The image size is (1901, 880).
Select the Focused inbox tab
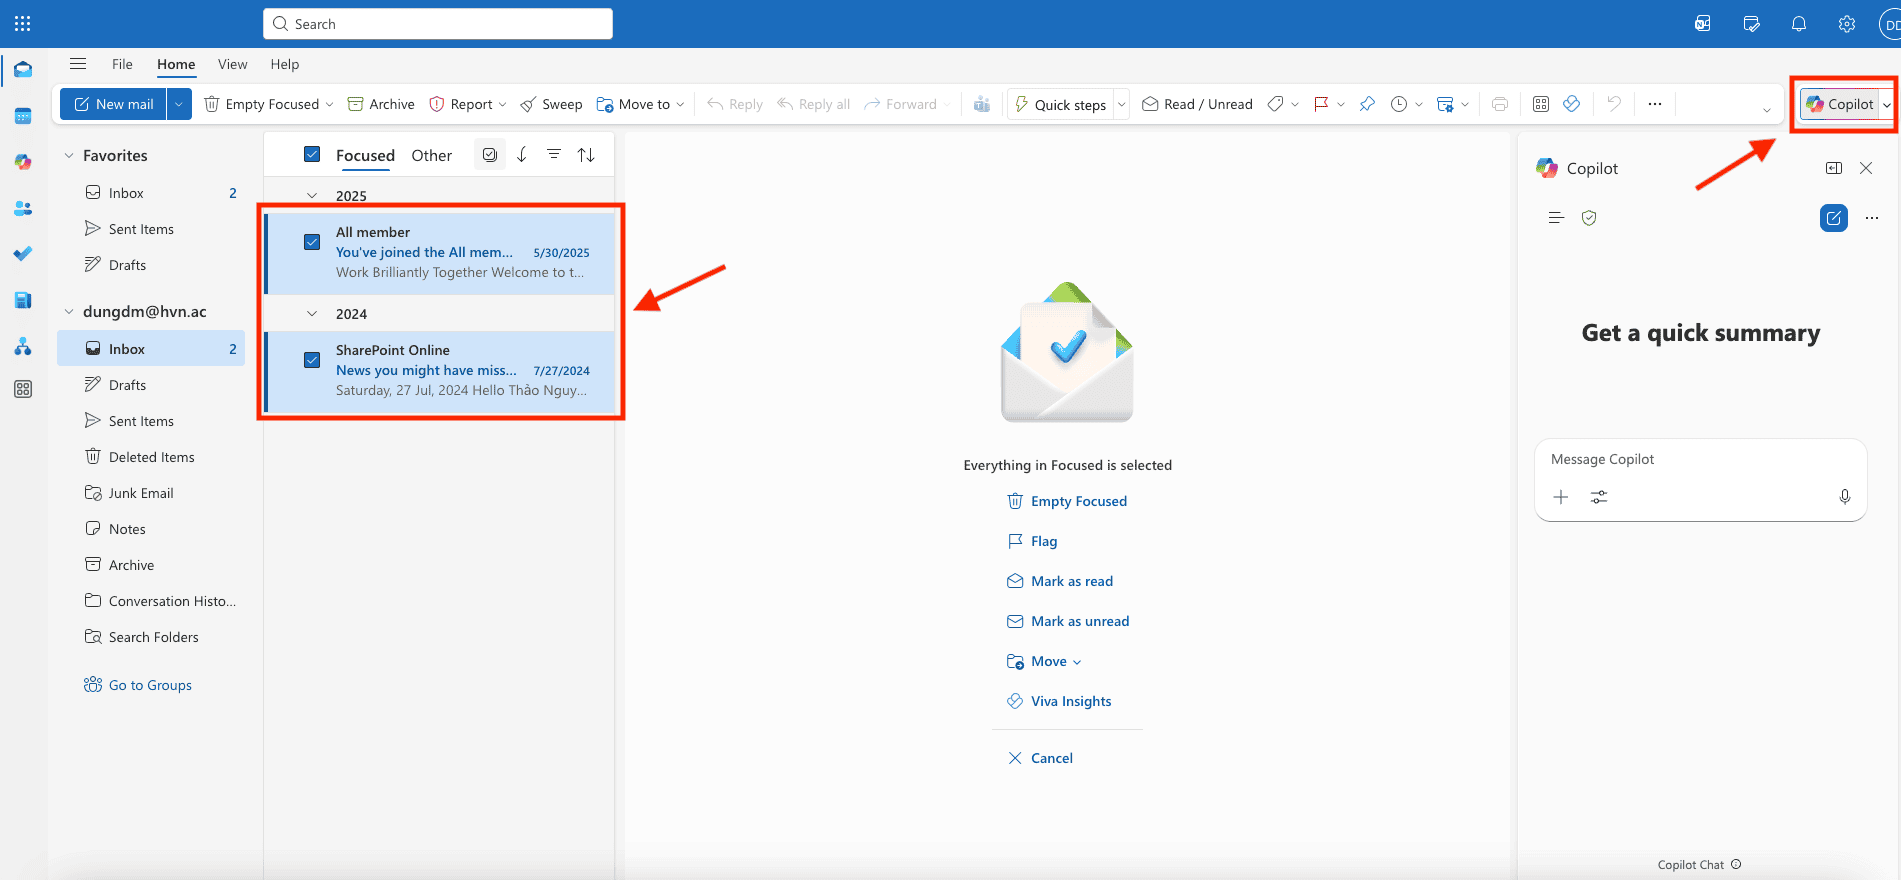[x=365, y=155]
